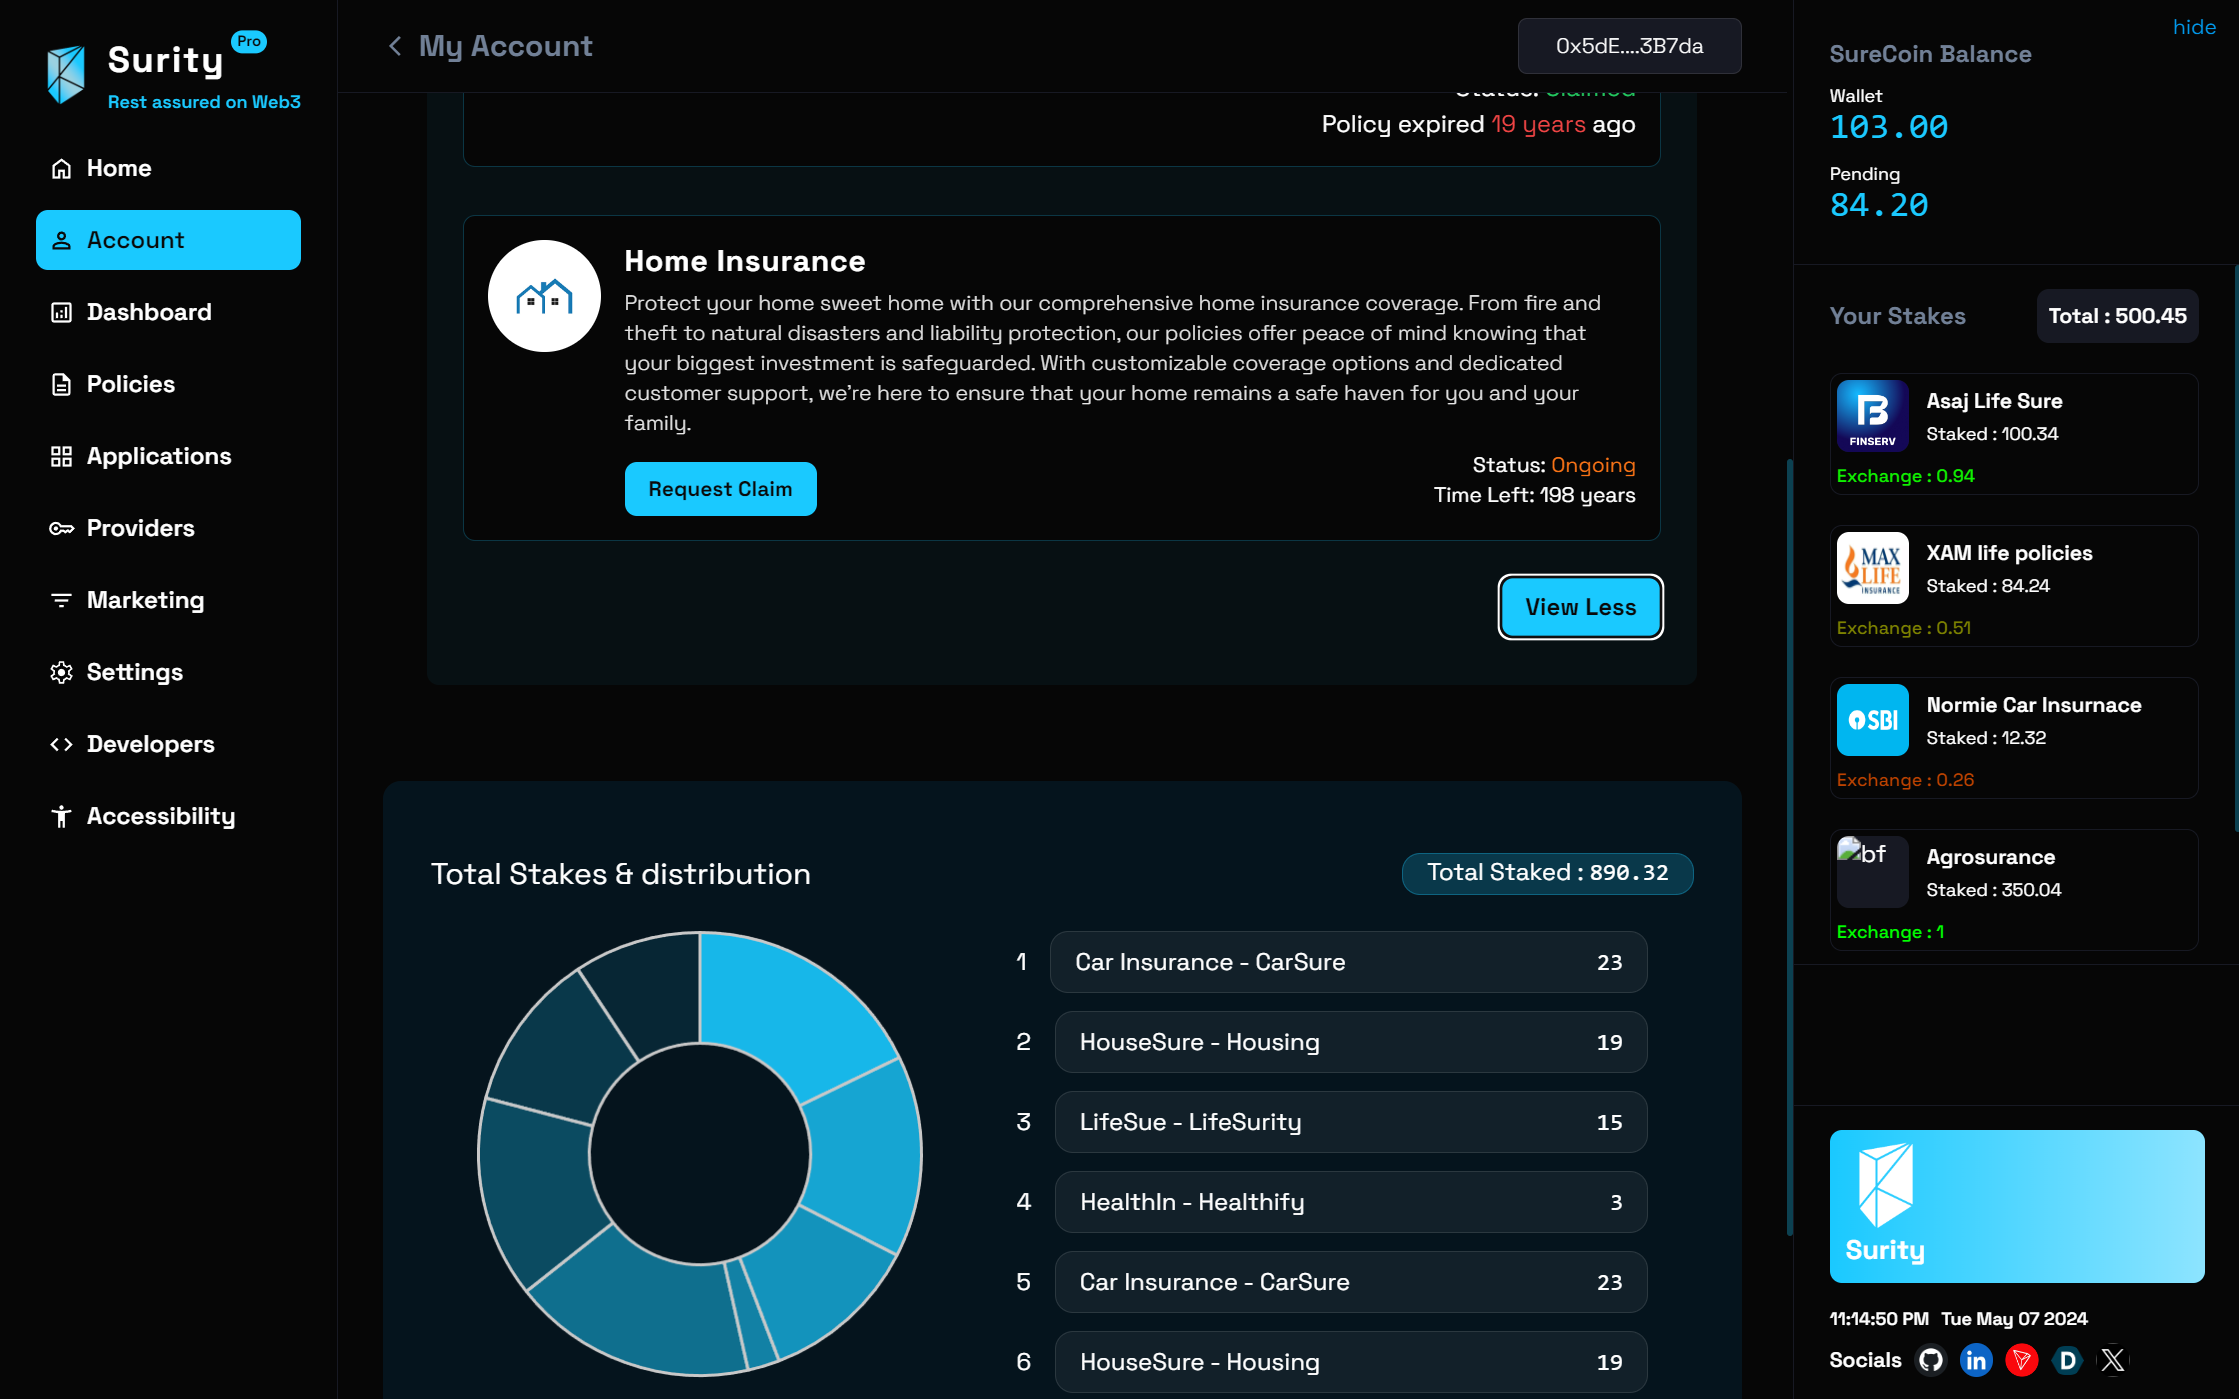2239x1399 pixels.
Task: Hide the SureCoin Balance panel
Action: (x=2194, y=27)
